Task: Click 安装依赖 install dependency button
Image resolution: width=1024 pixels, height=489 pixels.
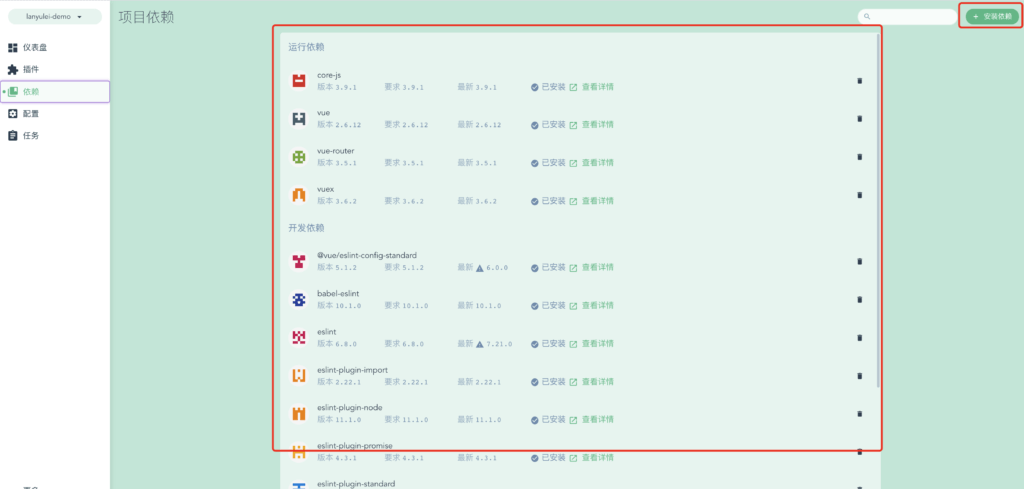Action: tap(992, 16)
